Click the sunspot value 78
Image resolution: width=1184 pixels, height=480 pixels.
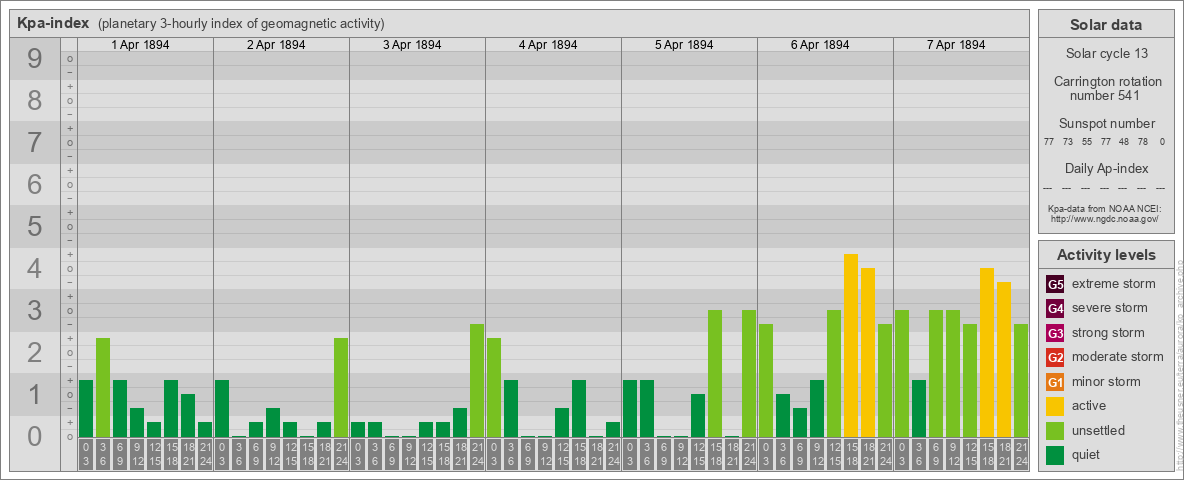[1143, 142]
